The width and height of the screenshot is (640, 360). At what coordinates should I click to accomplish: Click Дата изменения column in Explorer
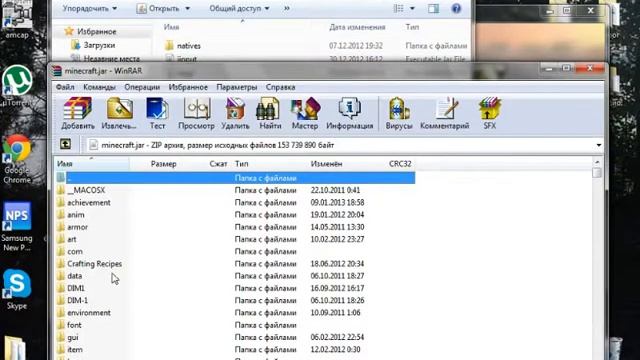[x=357, y=27]
